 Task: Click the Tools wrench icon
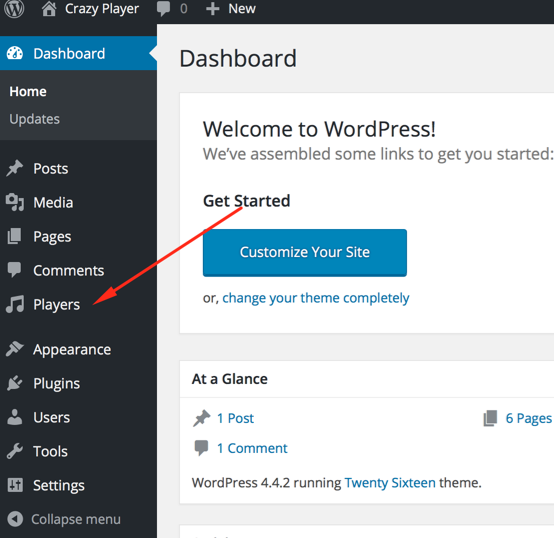[15, 451]
